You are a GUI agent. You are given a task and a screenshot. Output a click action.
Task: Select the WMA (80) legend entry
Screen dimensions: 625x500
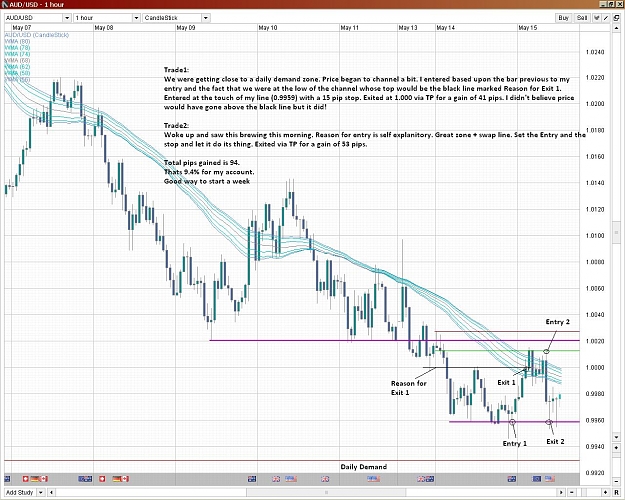(17, 41)
